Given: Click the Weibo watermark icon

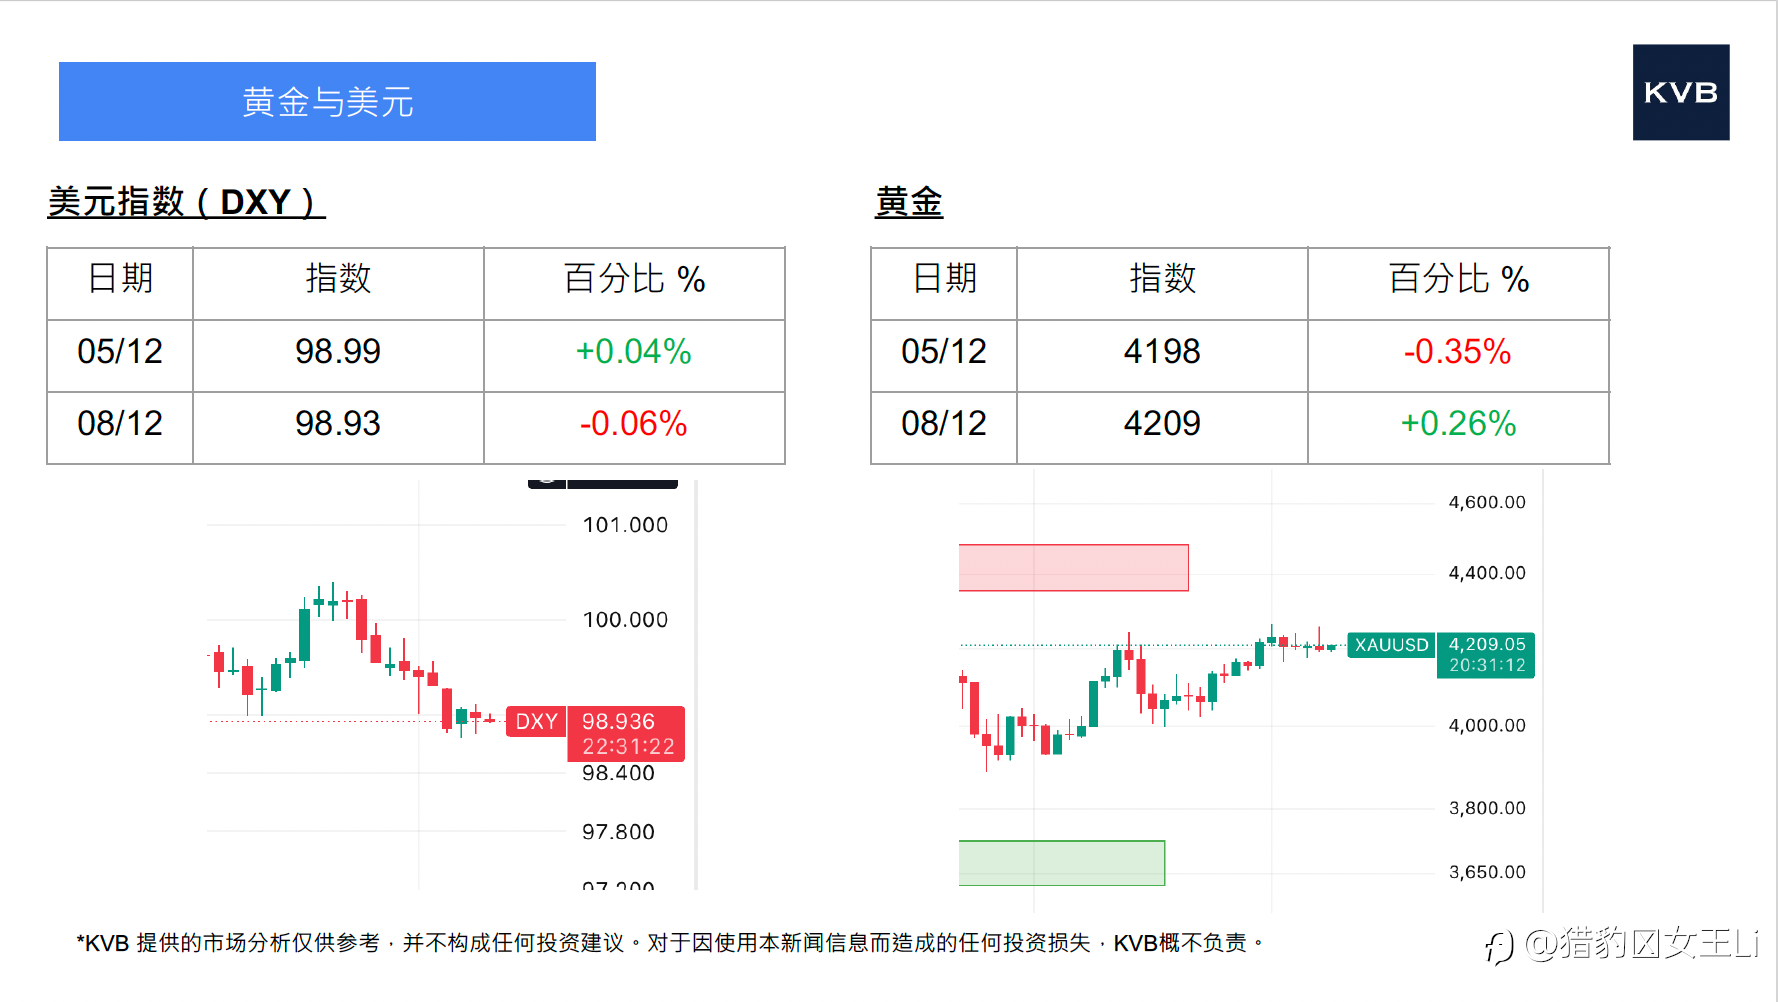Looking at the screenshot, I should (1499, 945).
